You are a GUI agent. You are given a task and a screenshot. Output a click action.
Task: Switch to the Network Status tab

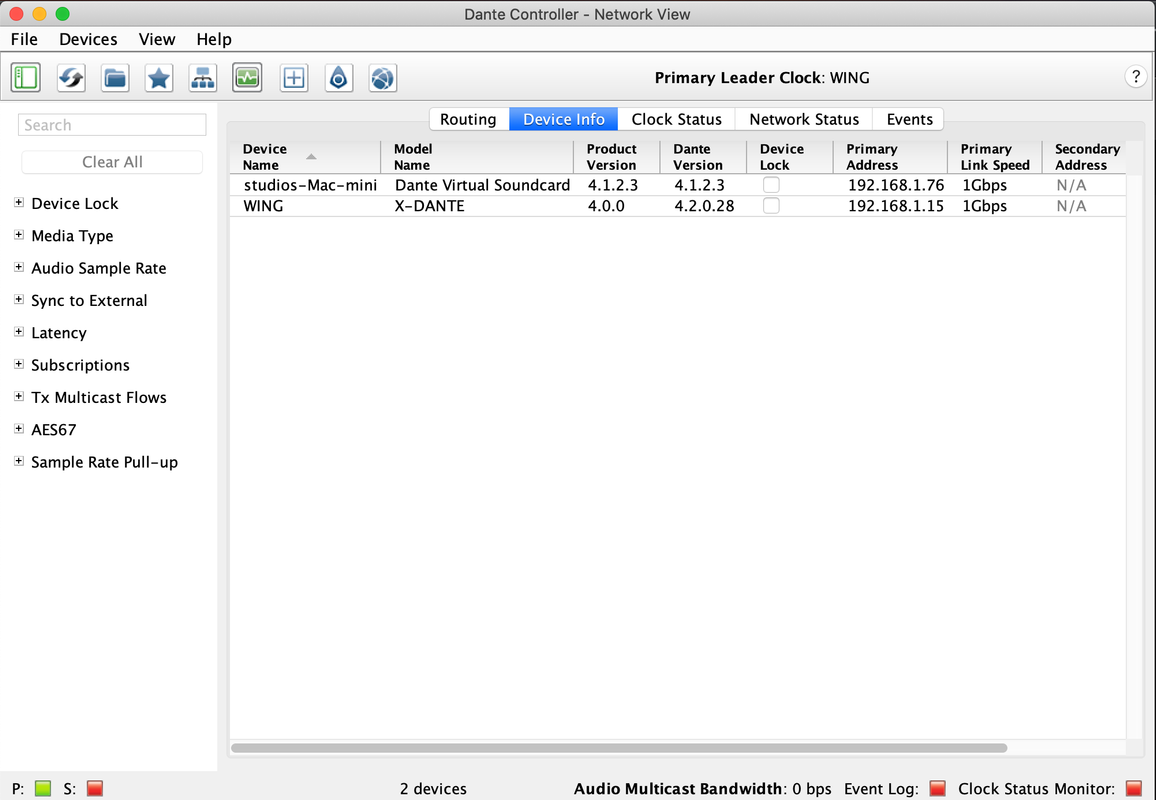pyautogui.click(x=804, y=119)
